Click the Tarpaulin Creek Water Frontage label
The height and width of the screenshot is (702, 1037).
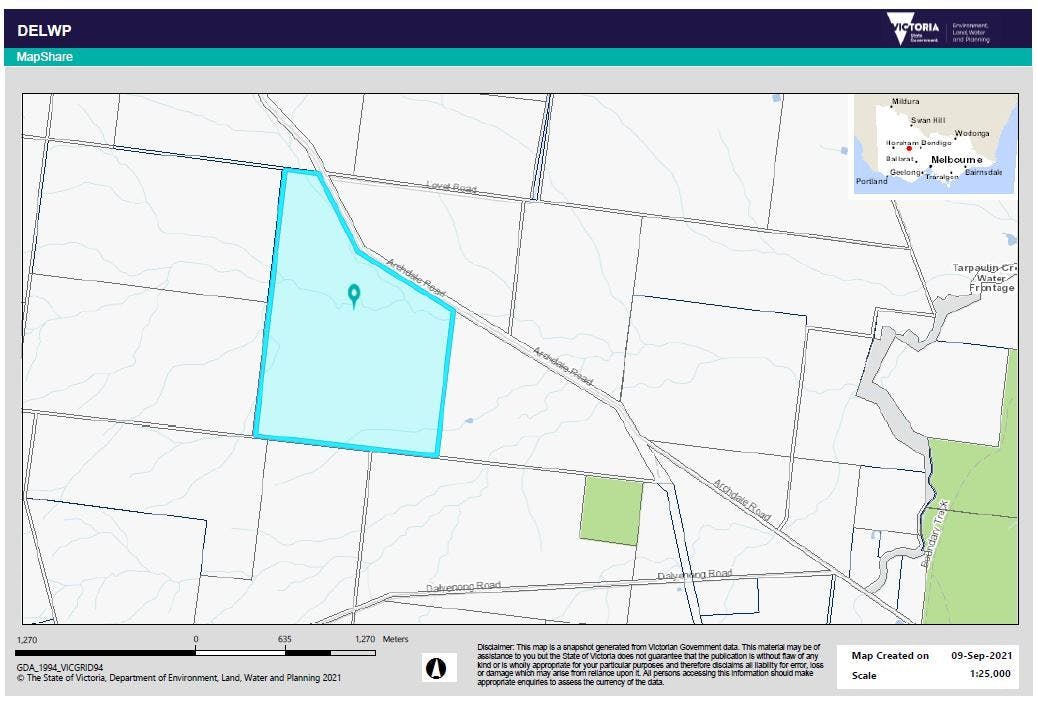(x=983, y=278)
